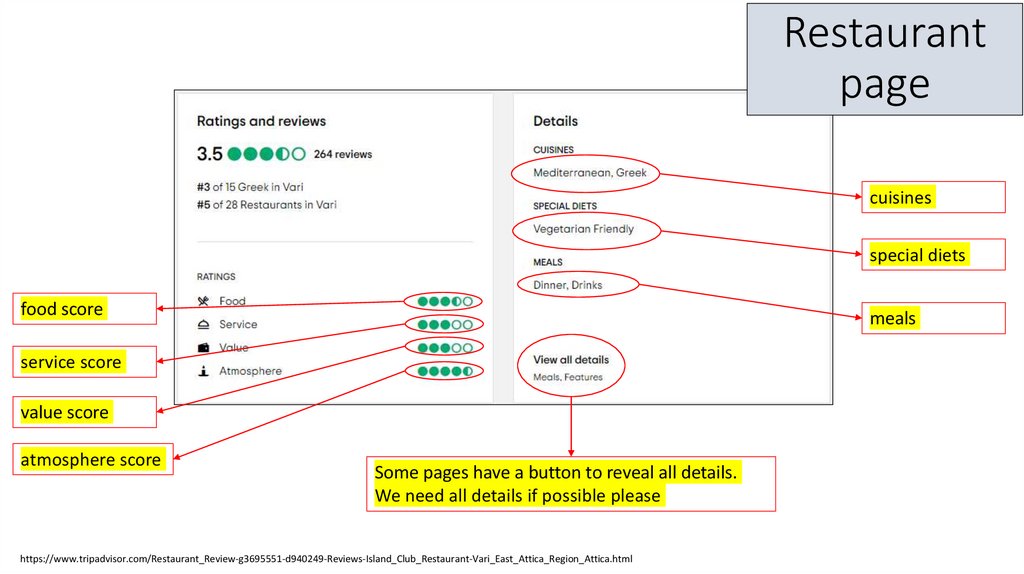The height and width of the screenshot is (574, 1024).
Task: Click the Restaurant page title box
Action: [885, 59]
